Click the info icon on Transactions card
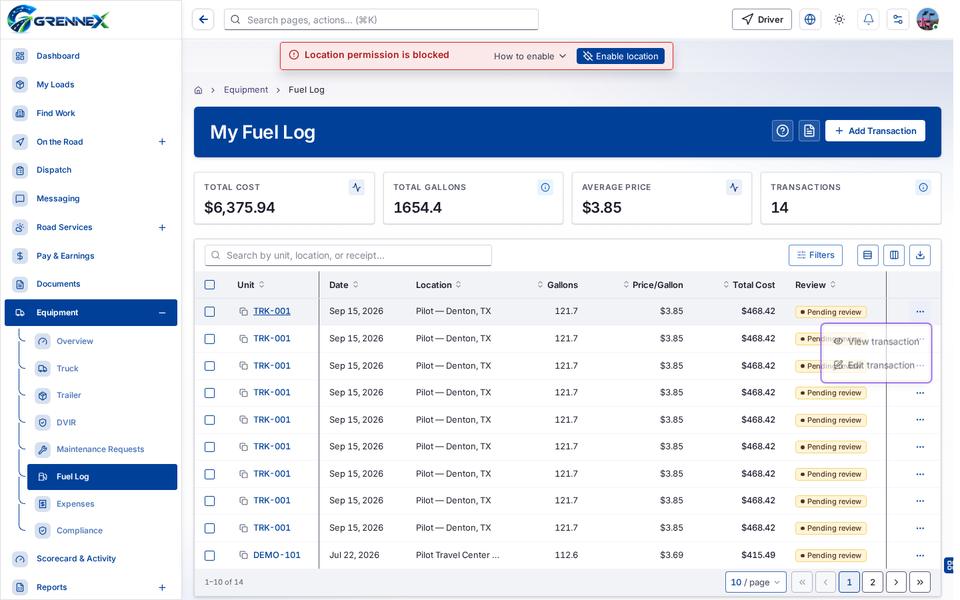The image size is (960, 600). [923, 187]
